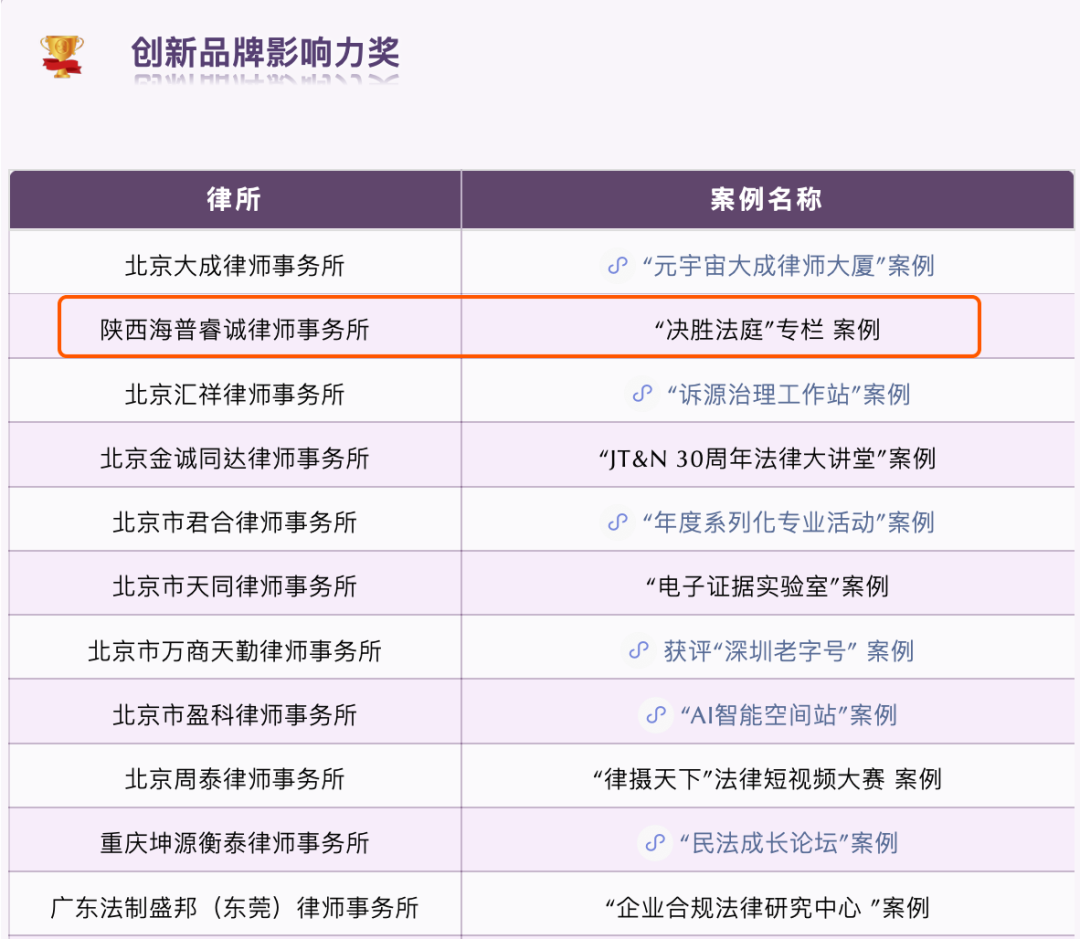Open the "年度系列化专业活动"案例 link
Image resolution: width=1080 pixels, height=939 pixels.
click(787, 522)
